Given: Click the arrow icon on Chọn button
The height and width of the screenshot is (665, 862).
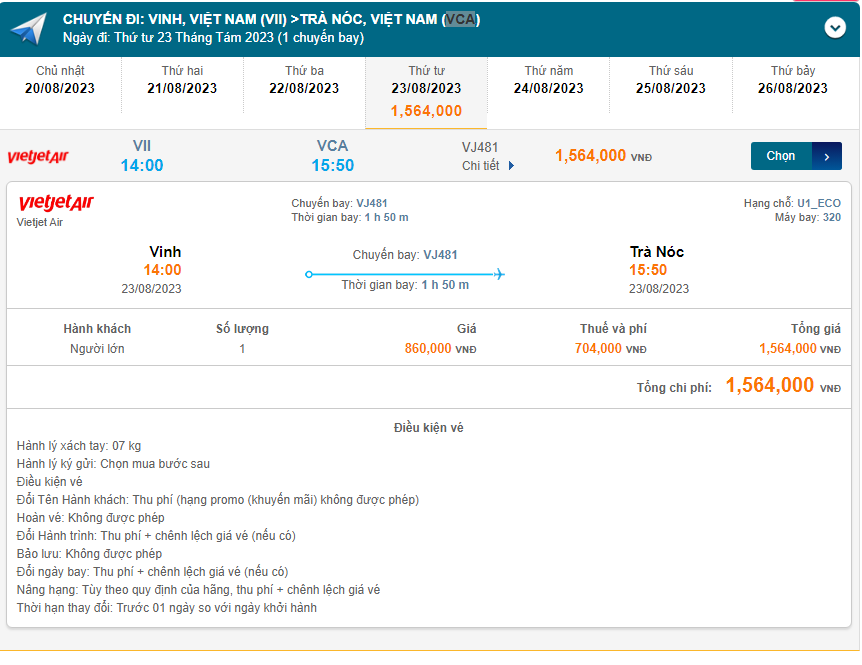Looking at the screenshot, I should pos(827,156).
